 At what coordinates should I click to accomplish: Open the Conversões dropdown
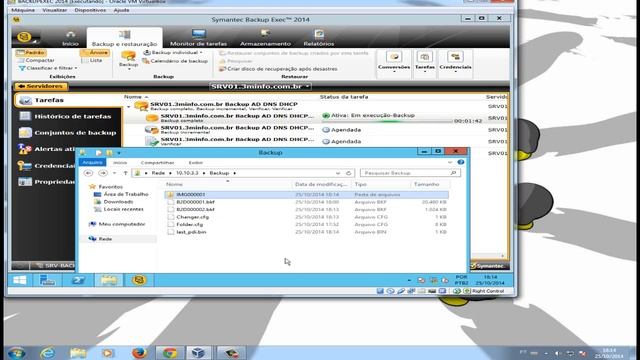click(x=394, y=62)
